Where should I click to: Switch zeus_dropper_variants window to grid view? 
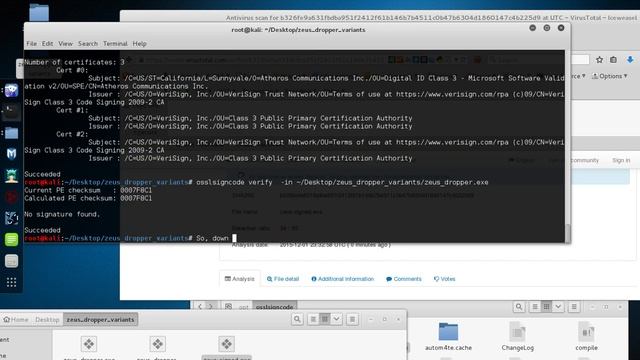click(325, 319)
